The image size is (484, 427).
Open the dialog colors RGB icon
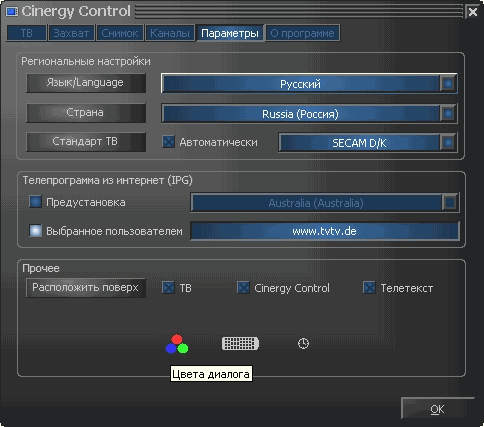point(177,344)
